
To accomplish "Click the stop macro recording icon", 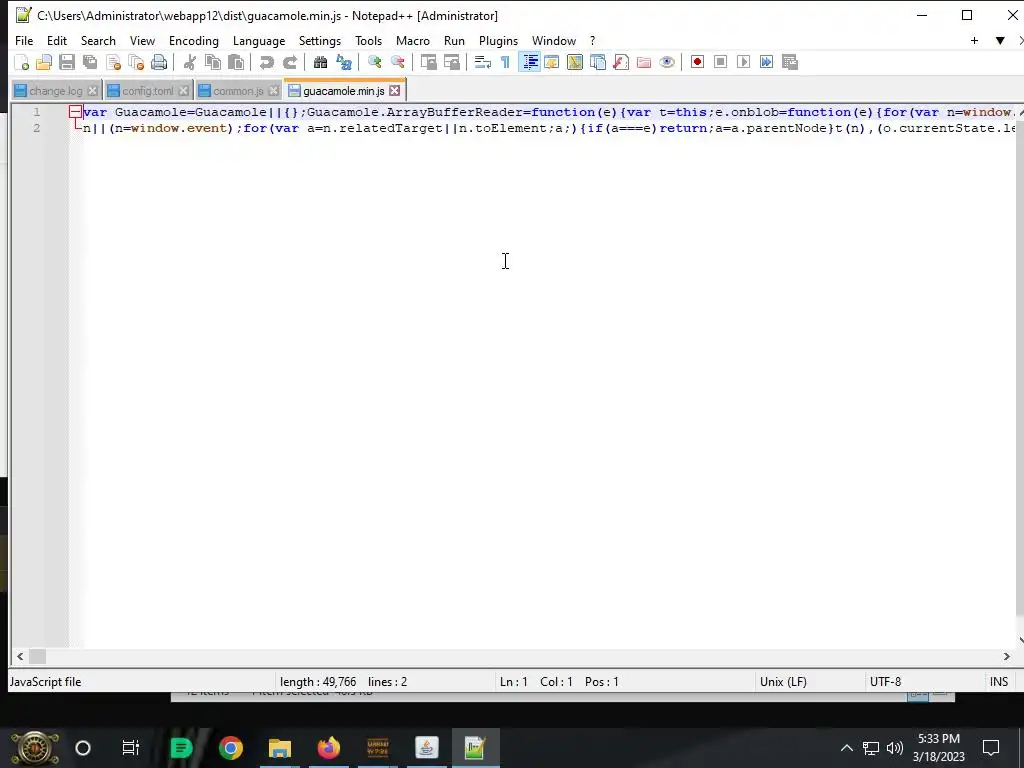I will coord(720,62).
